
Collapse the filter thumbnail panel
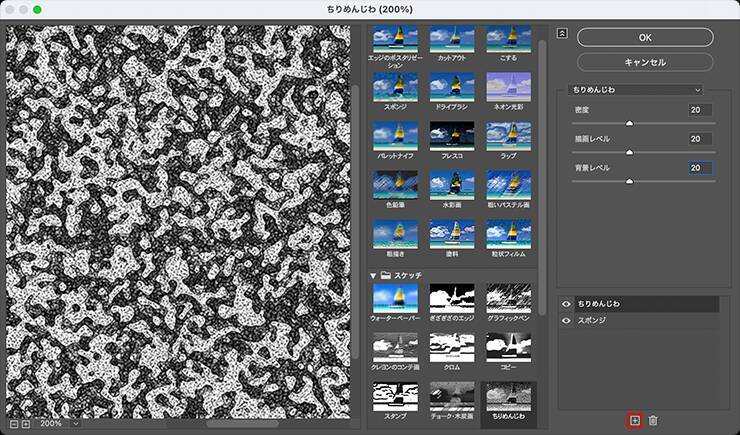click(x=562, y=33)
